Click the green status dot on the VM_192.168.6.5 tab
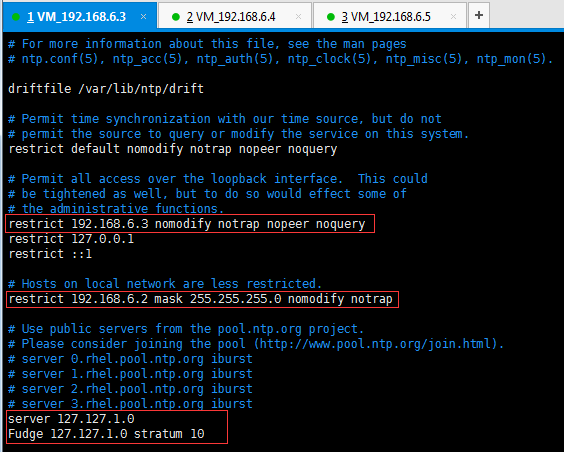Image resolution: width=564 pixels, height=452 pixels. click(331, 17)
